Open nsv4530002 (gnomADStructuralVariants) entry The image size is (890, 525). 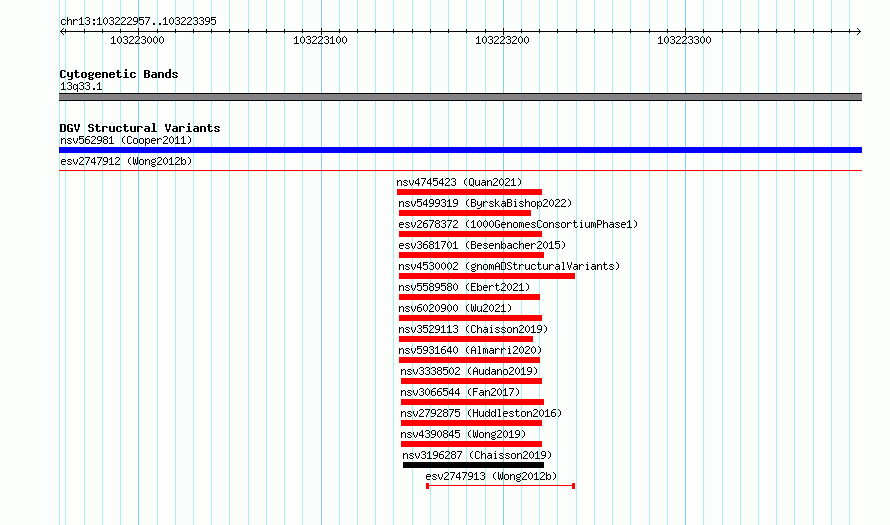[509, 266]
